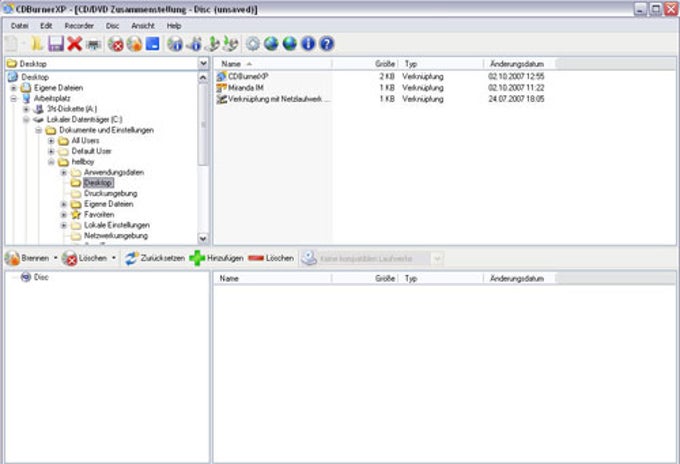Open the Edit menu
This screenshot has height=464, width=680.
[x=46, y=26]
